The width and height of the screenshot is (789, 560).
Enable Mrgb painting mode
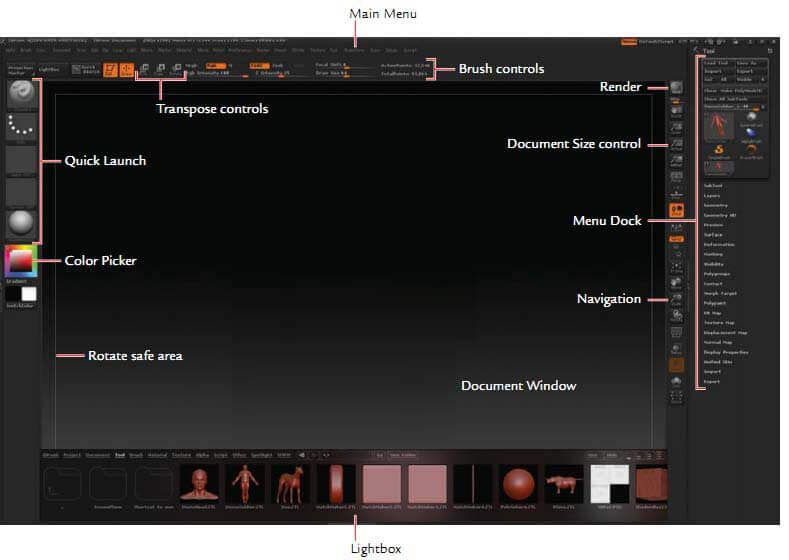tap(191, 65)
